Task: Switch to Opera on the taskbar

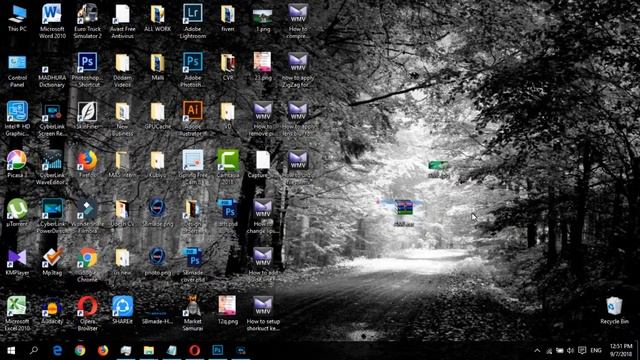Action: coord(195,350)
